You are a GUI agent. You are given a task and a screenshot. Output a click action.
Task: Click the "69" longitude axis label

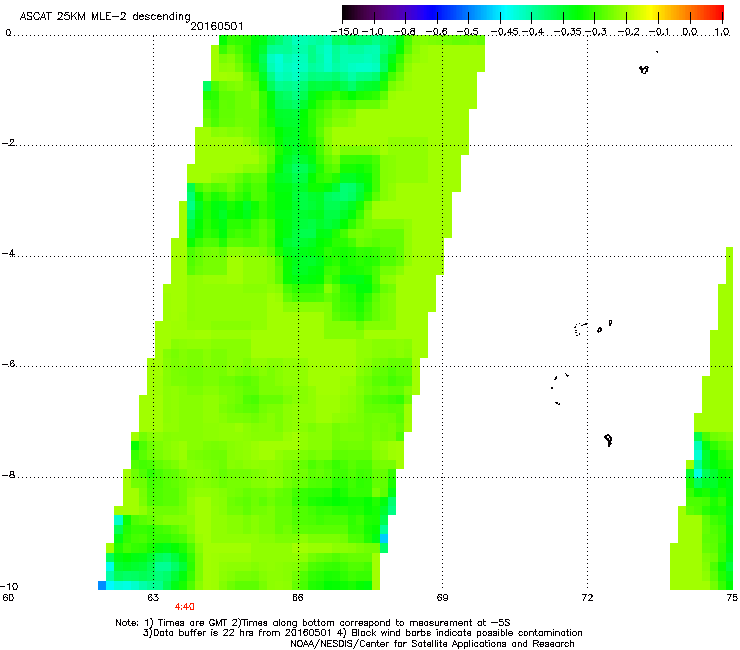tap(442, 598)
